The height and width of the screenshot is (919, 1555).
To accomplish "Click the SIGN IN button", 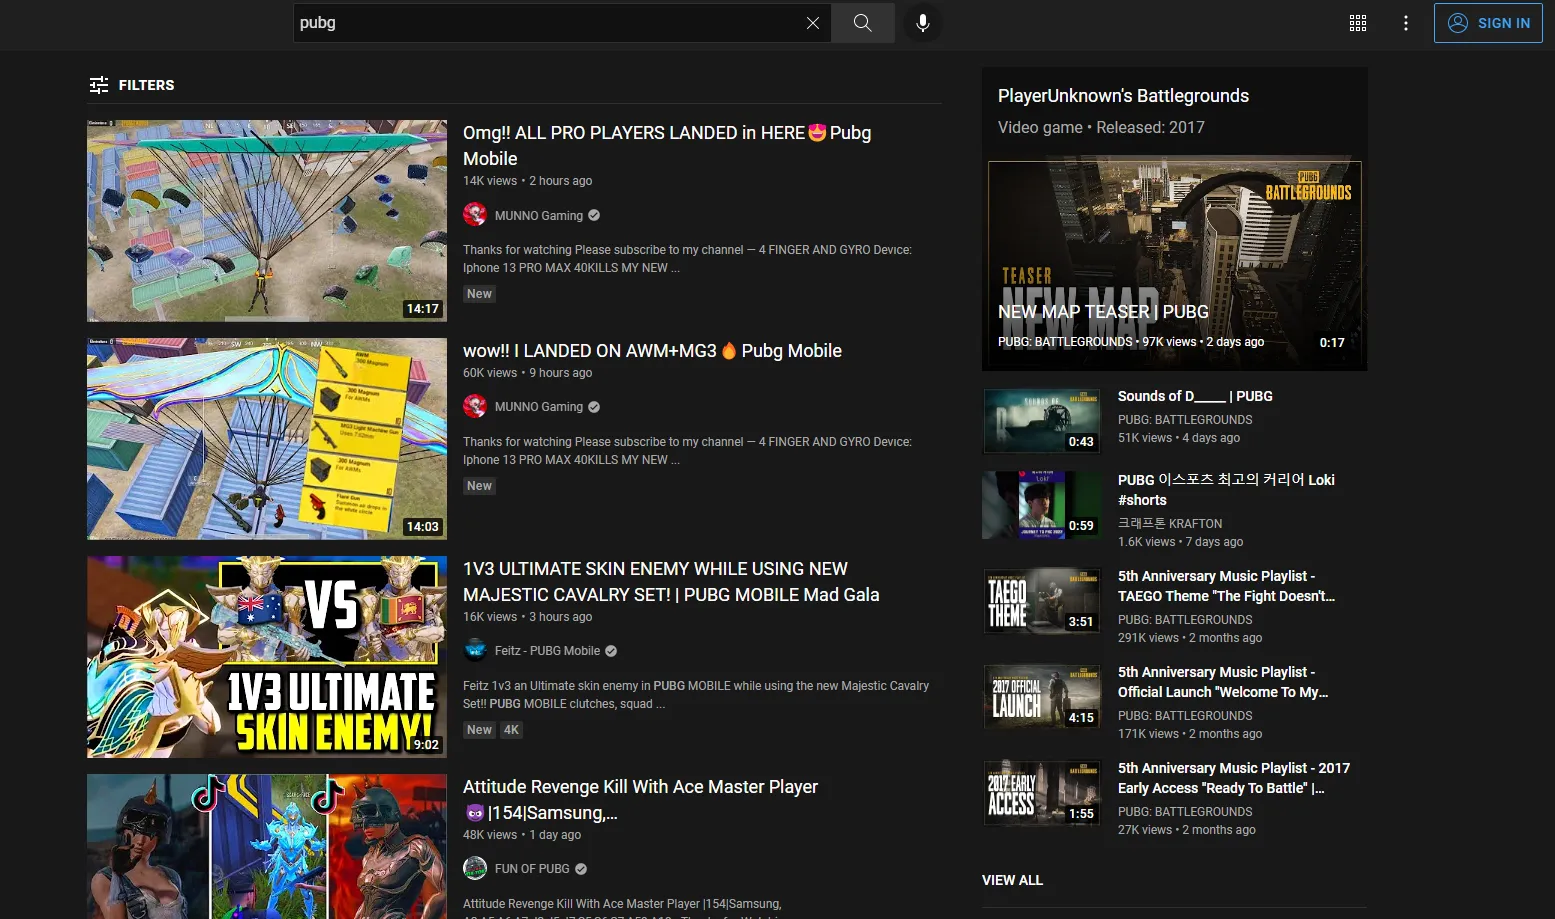I will [1488, 23].
